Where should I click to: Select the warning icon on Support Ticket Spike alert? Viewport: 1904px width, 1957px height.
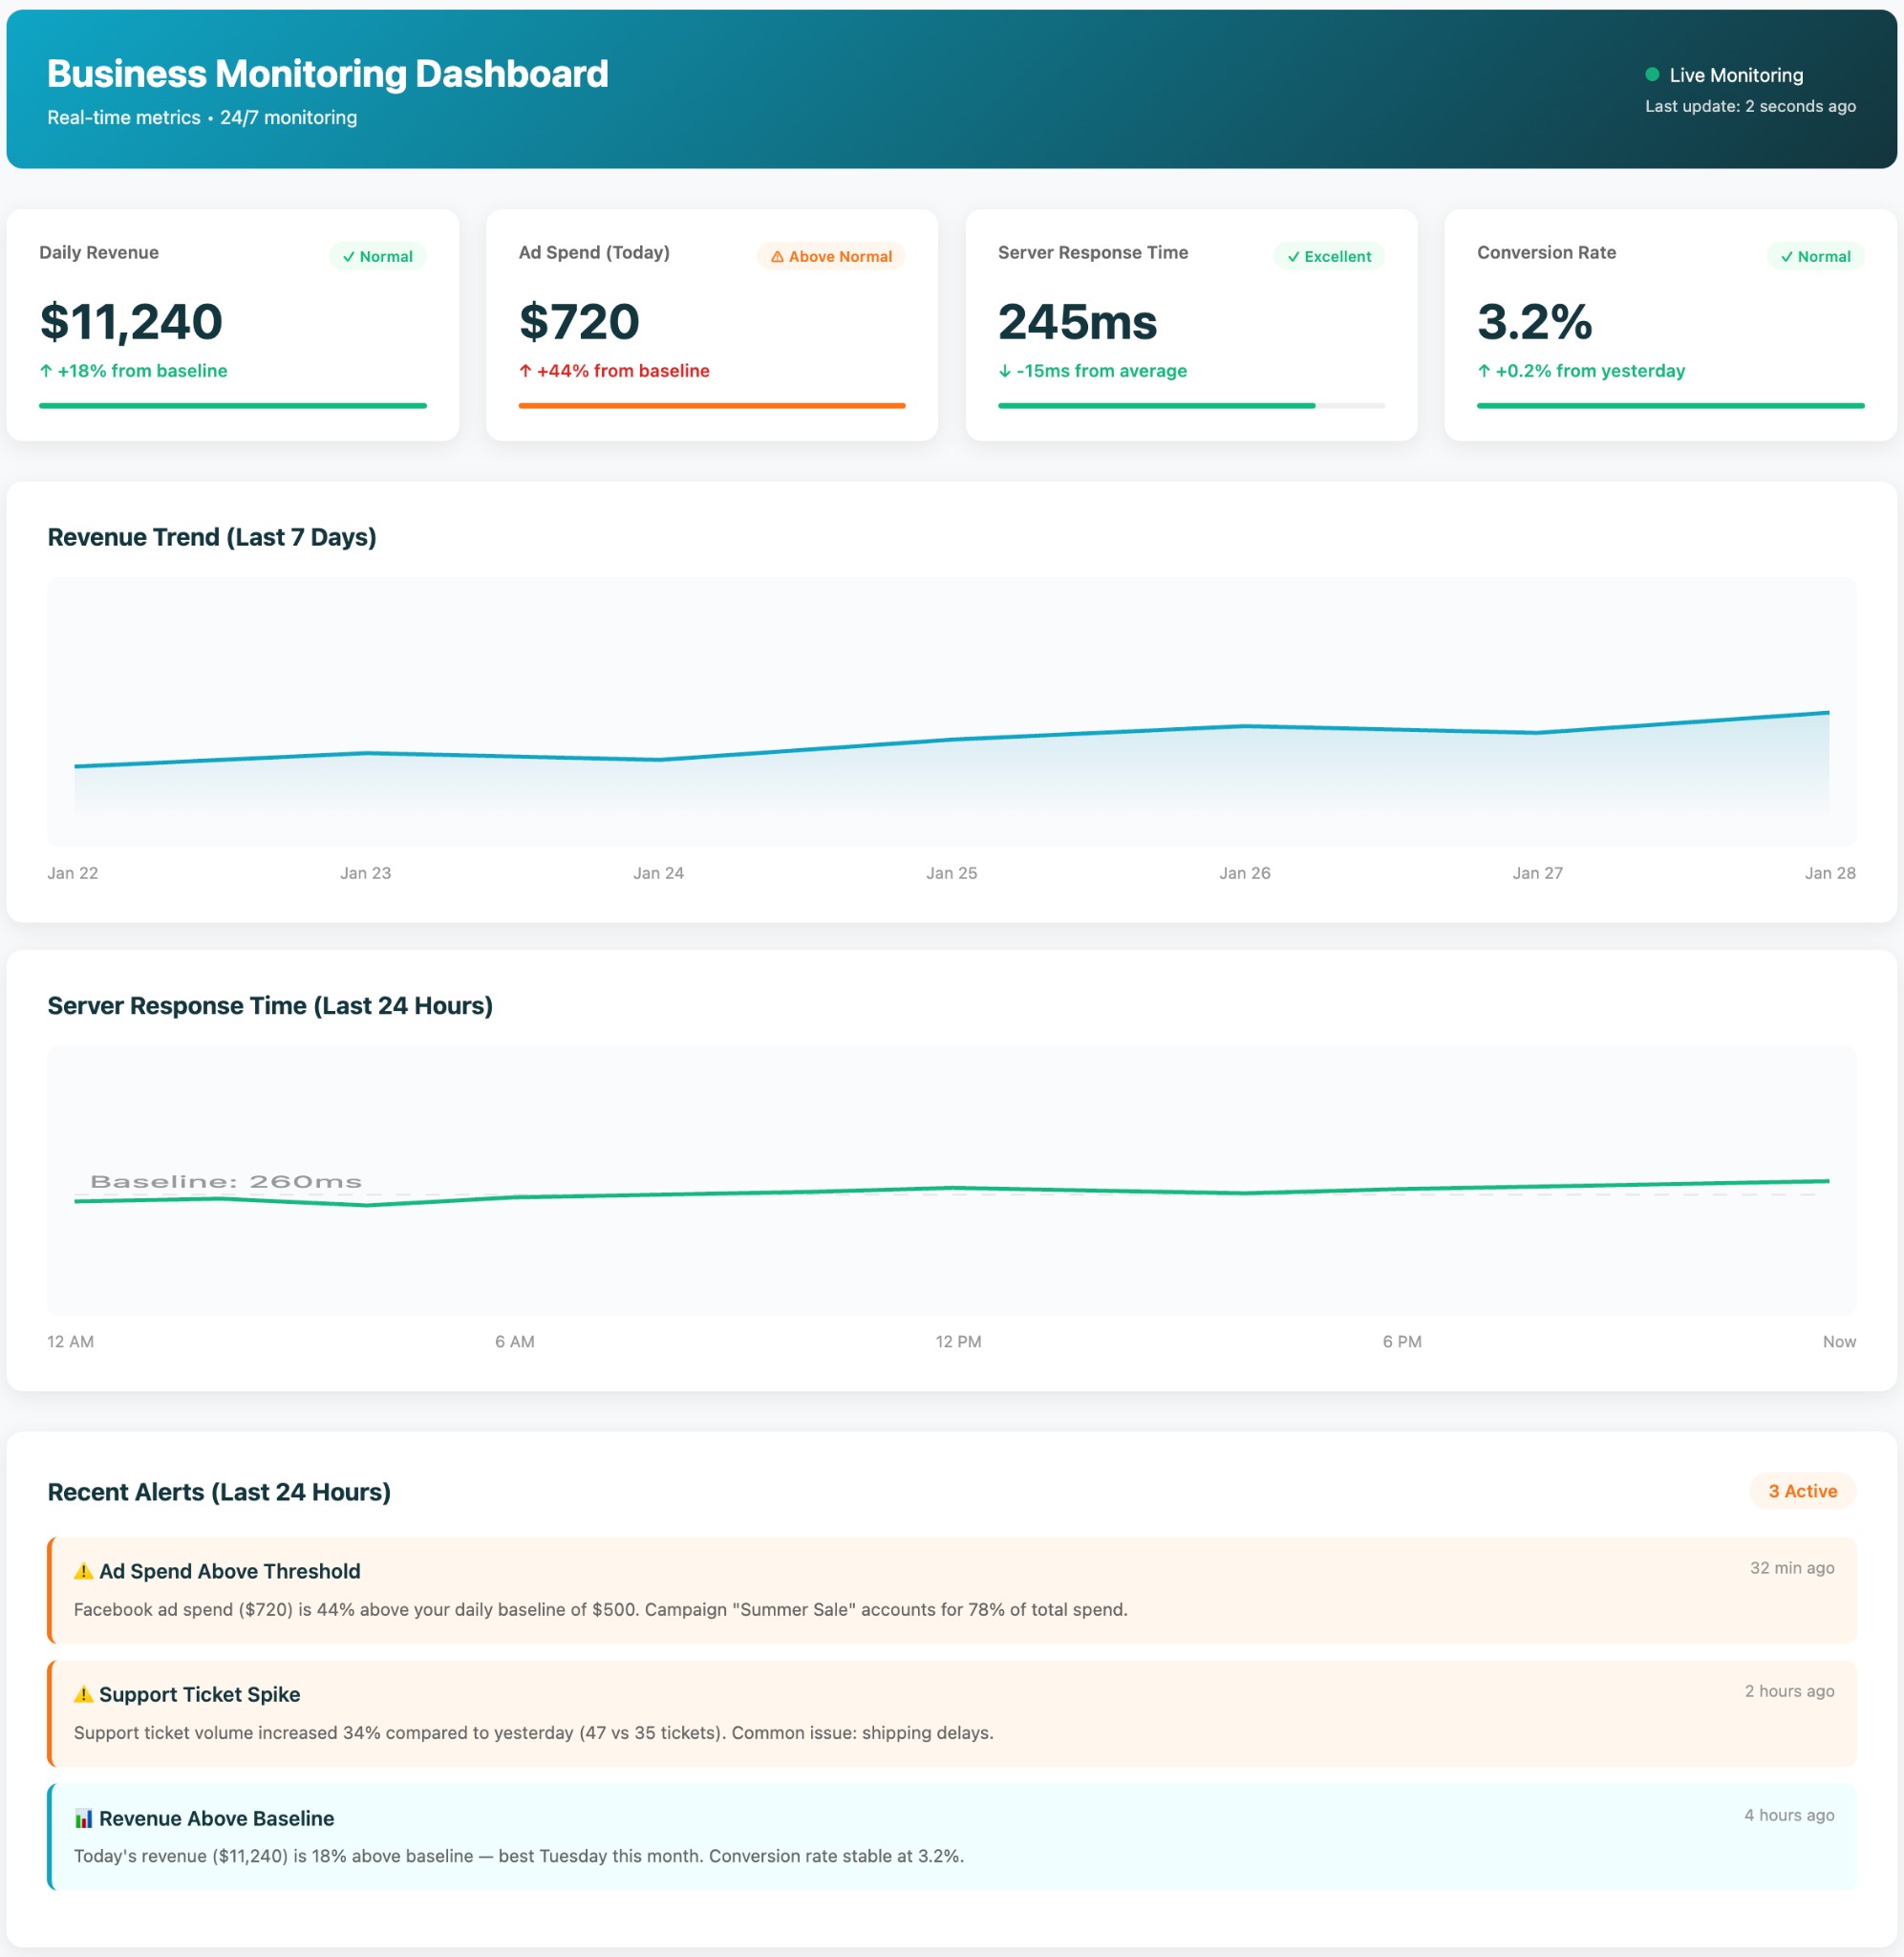pyautogui.click(x=83, y=1694)
